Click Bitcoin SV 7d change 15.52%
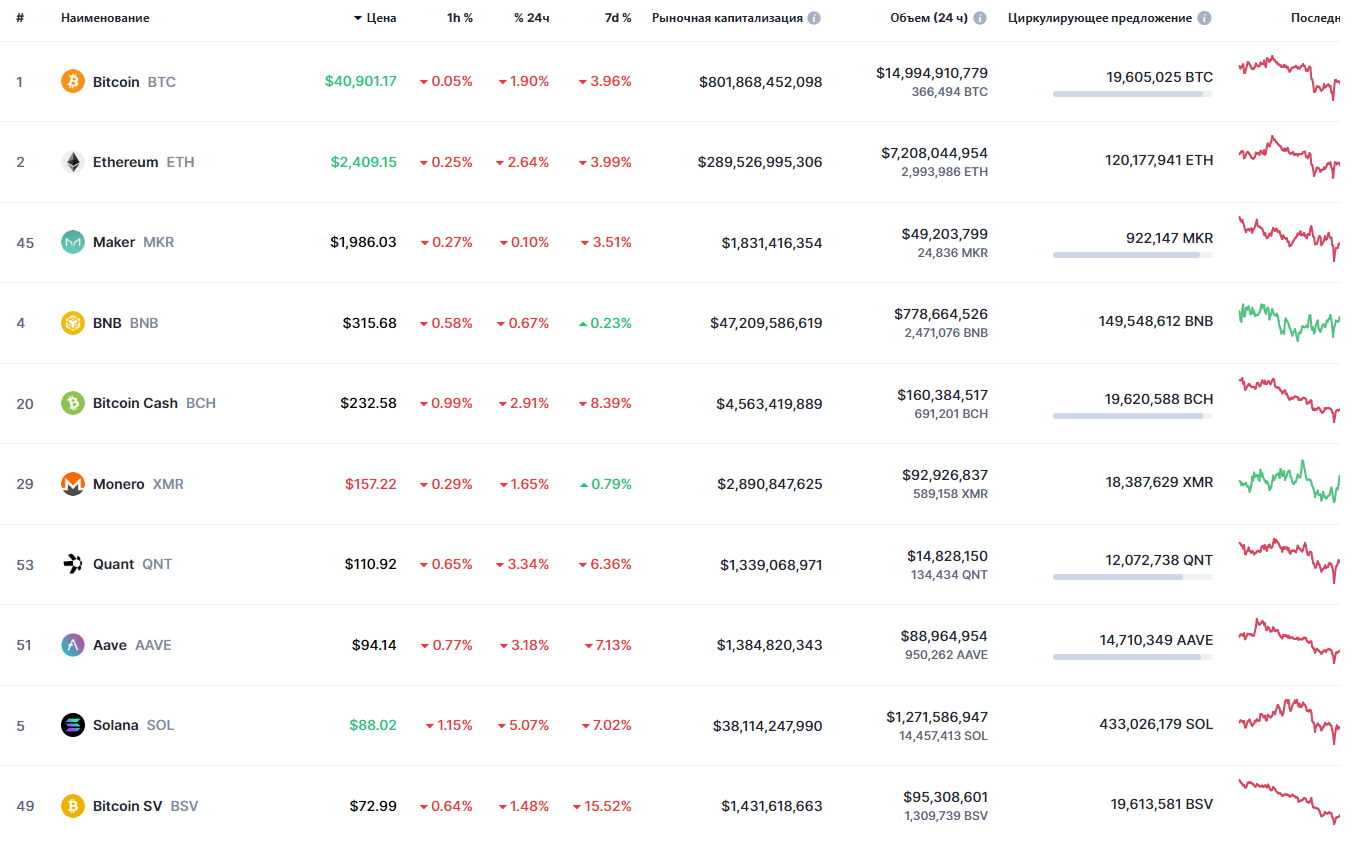Image resolution: width=1359 pixels, height=843 pixels. tap(602, 806)
